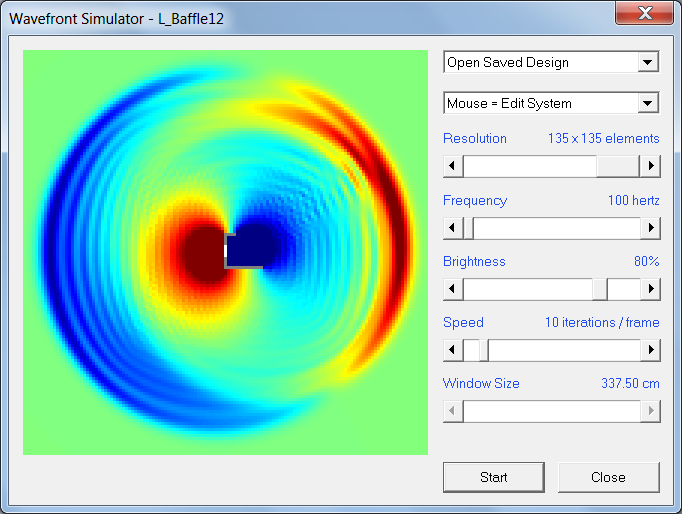The width and height of the screenshot is (682, 514).
Task: Click the Brightness slider left arrow
Action: click(453, 289)
